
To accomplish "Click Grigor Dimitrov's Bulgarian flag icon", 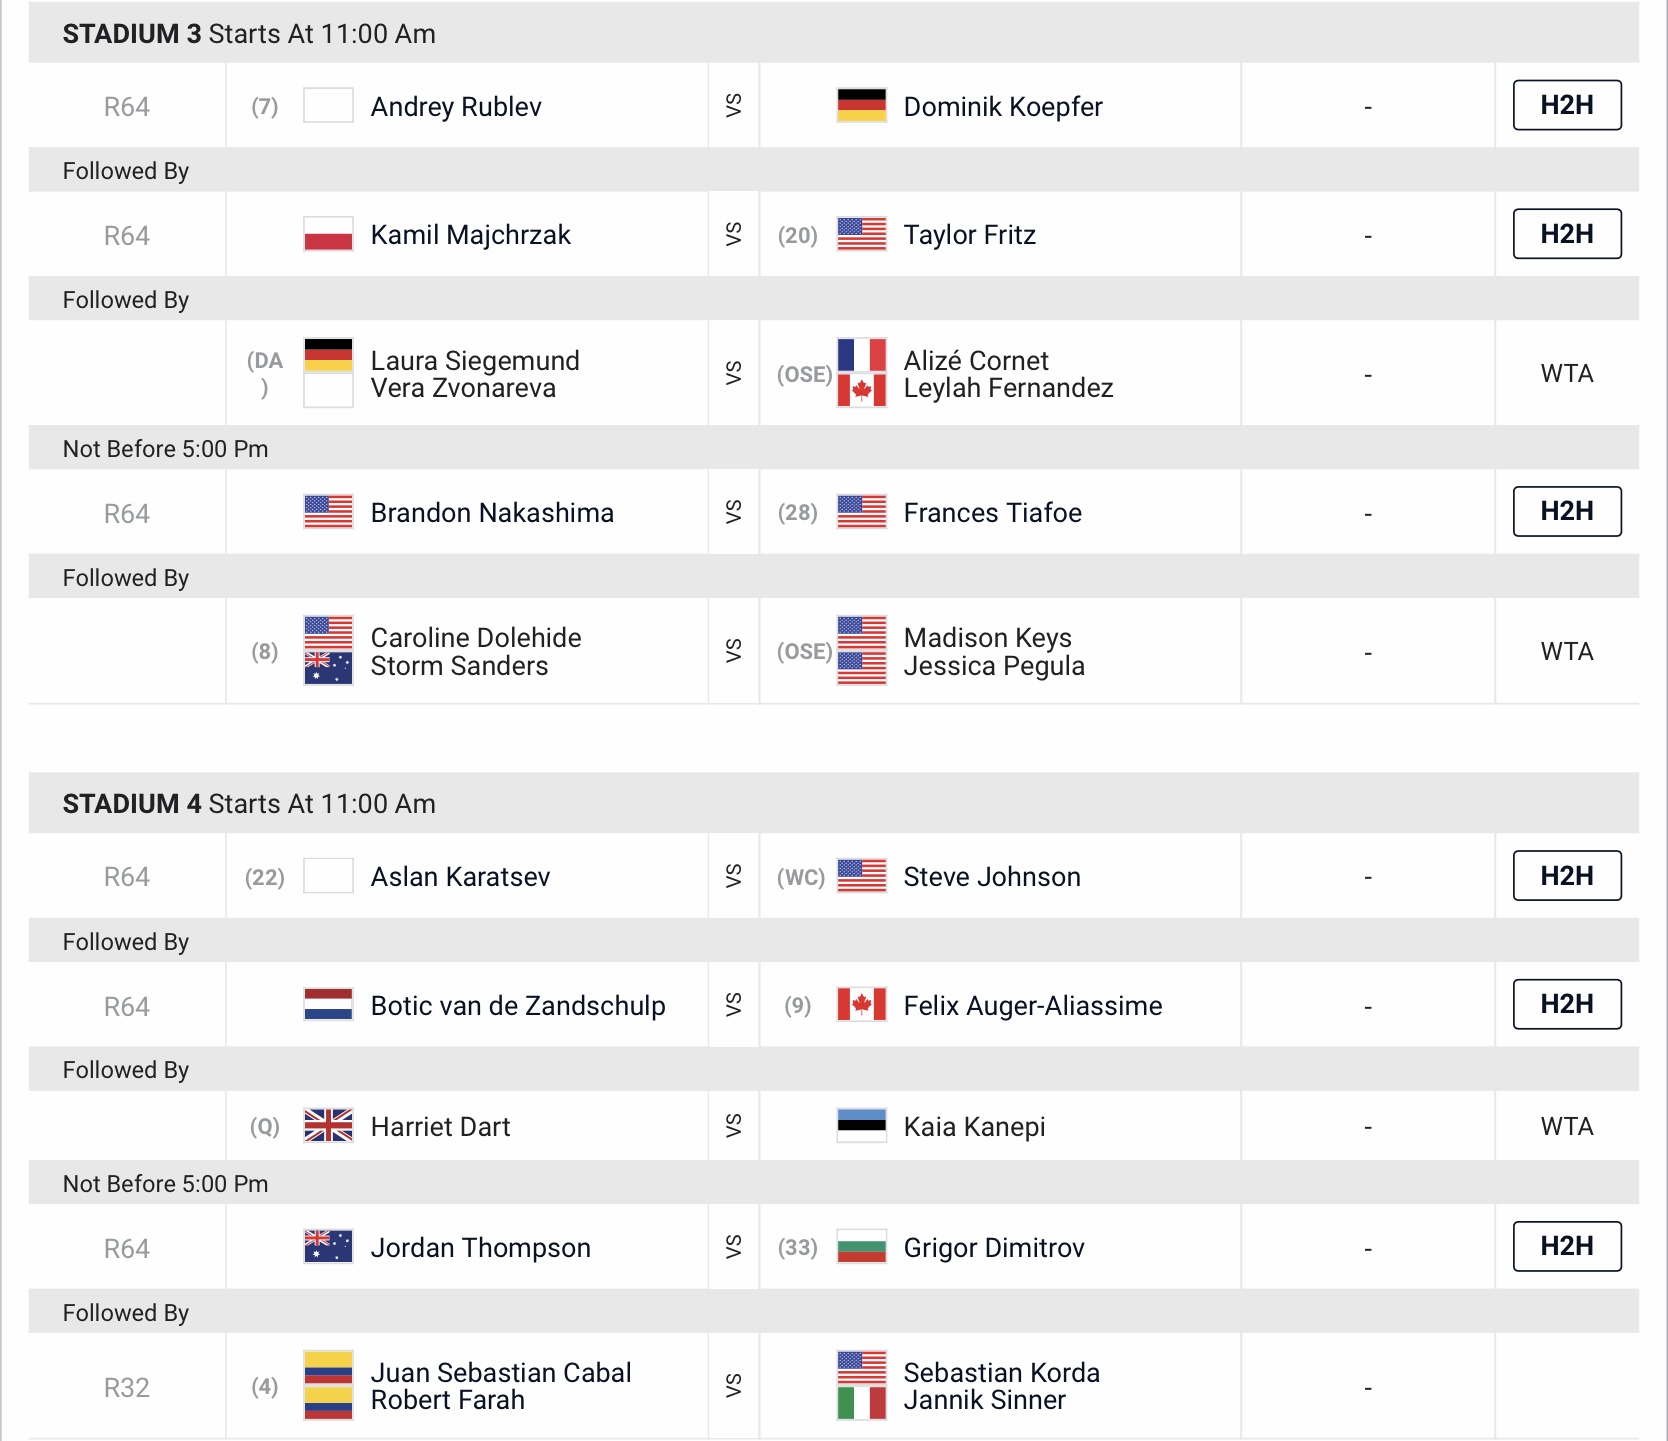I will (862, 1247).
